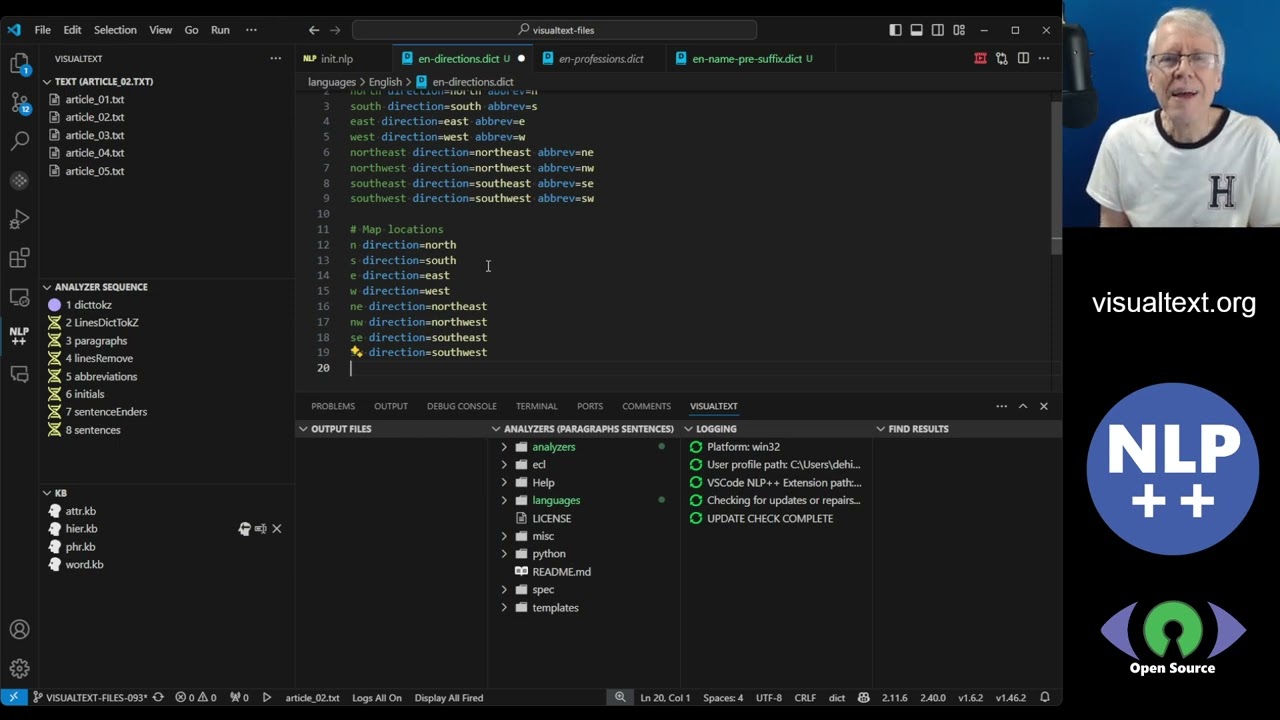The height and width of the screenshot is (720, 1280).
Task: Select 5 abbreviations analyzer pass
Action: pyautogui.click(x=101, y=377)
